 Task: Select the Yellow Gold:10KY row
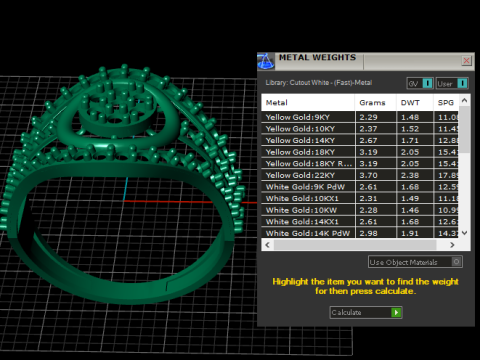[360, 129]
